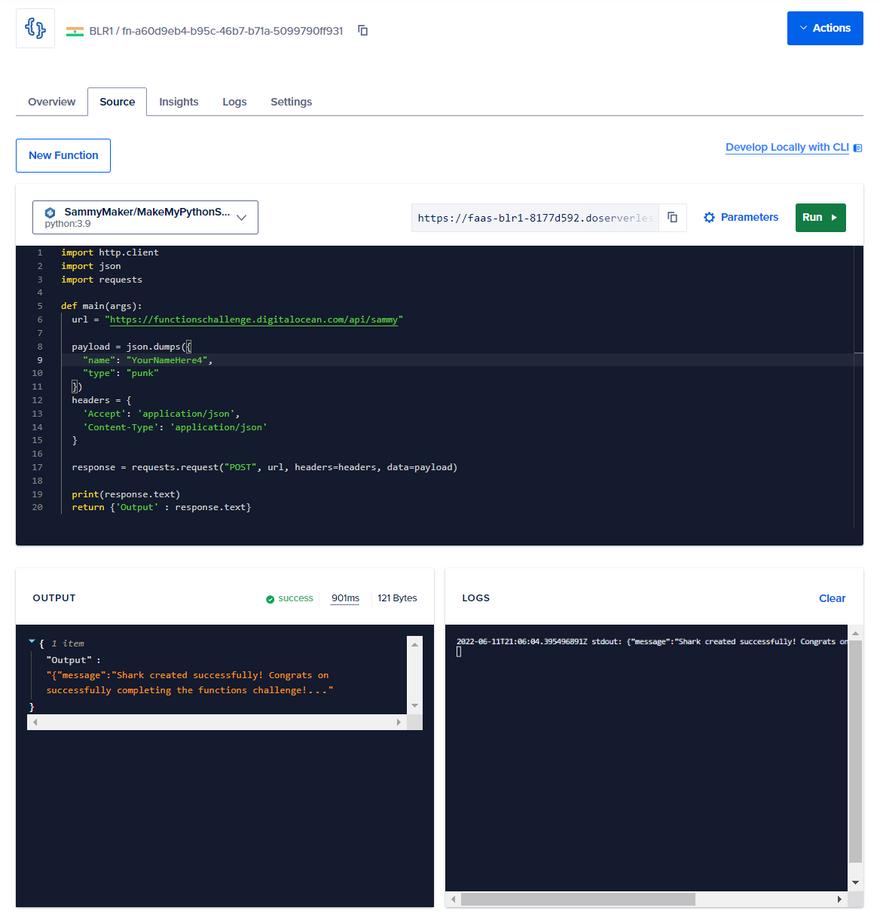Open the Insights tab
The width and height of the screenshot is (880, 917).
[x=178, y=102]
